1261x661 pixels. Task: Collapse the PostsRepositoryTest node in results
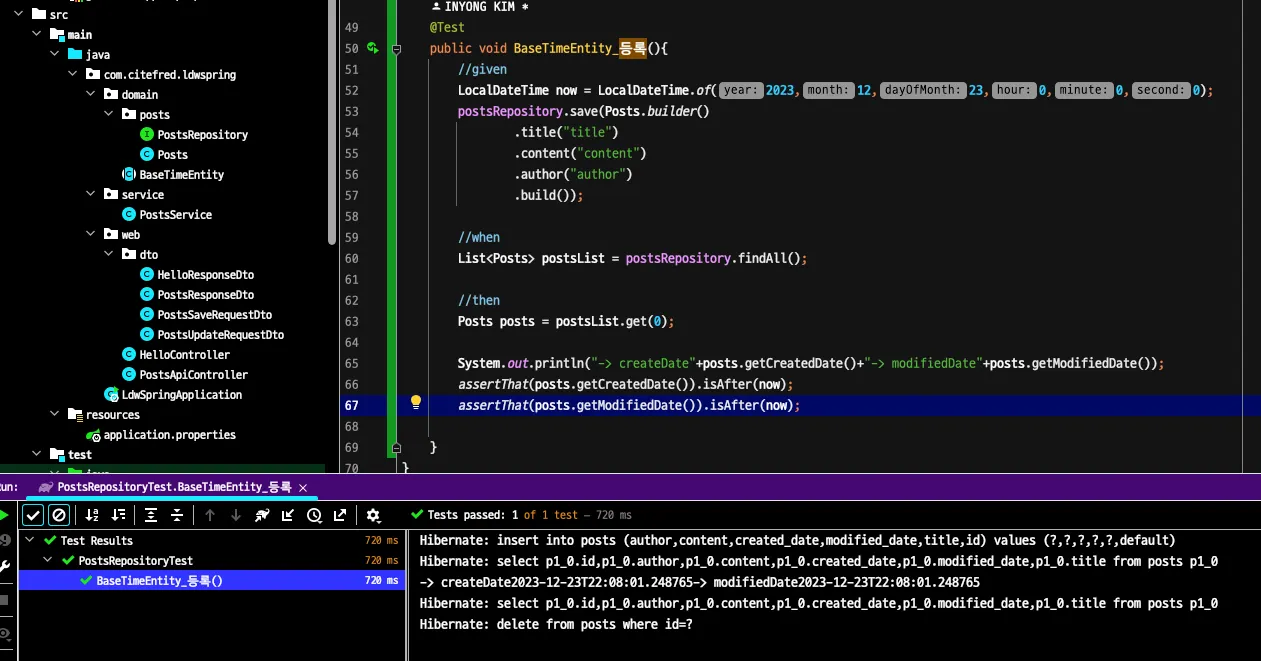pos(49,561)
